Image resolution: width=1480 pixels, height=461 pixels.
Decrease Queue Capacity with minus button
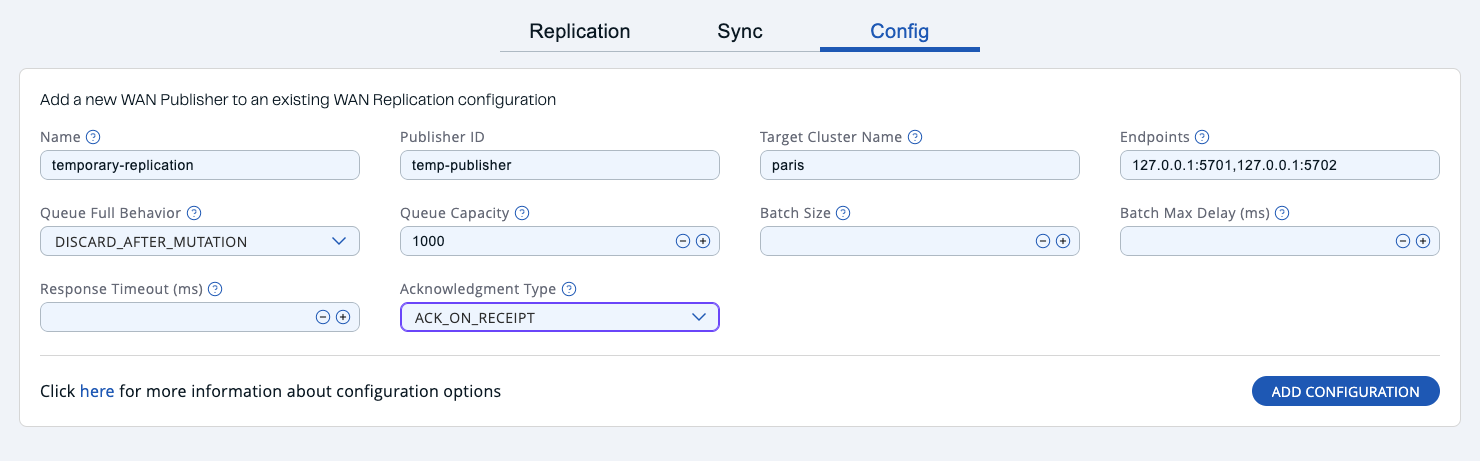tap(683, 241)
